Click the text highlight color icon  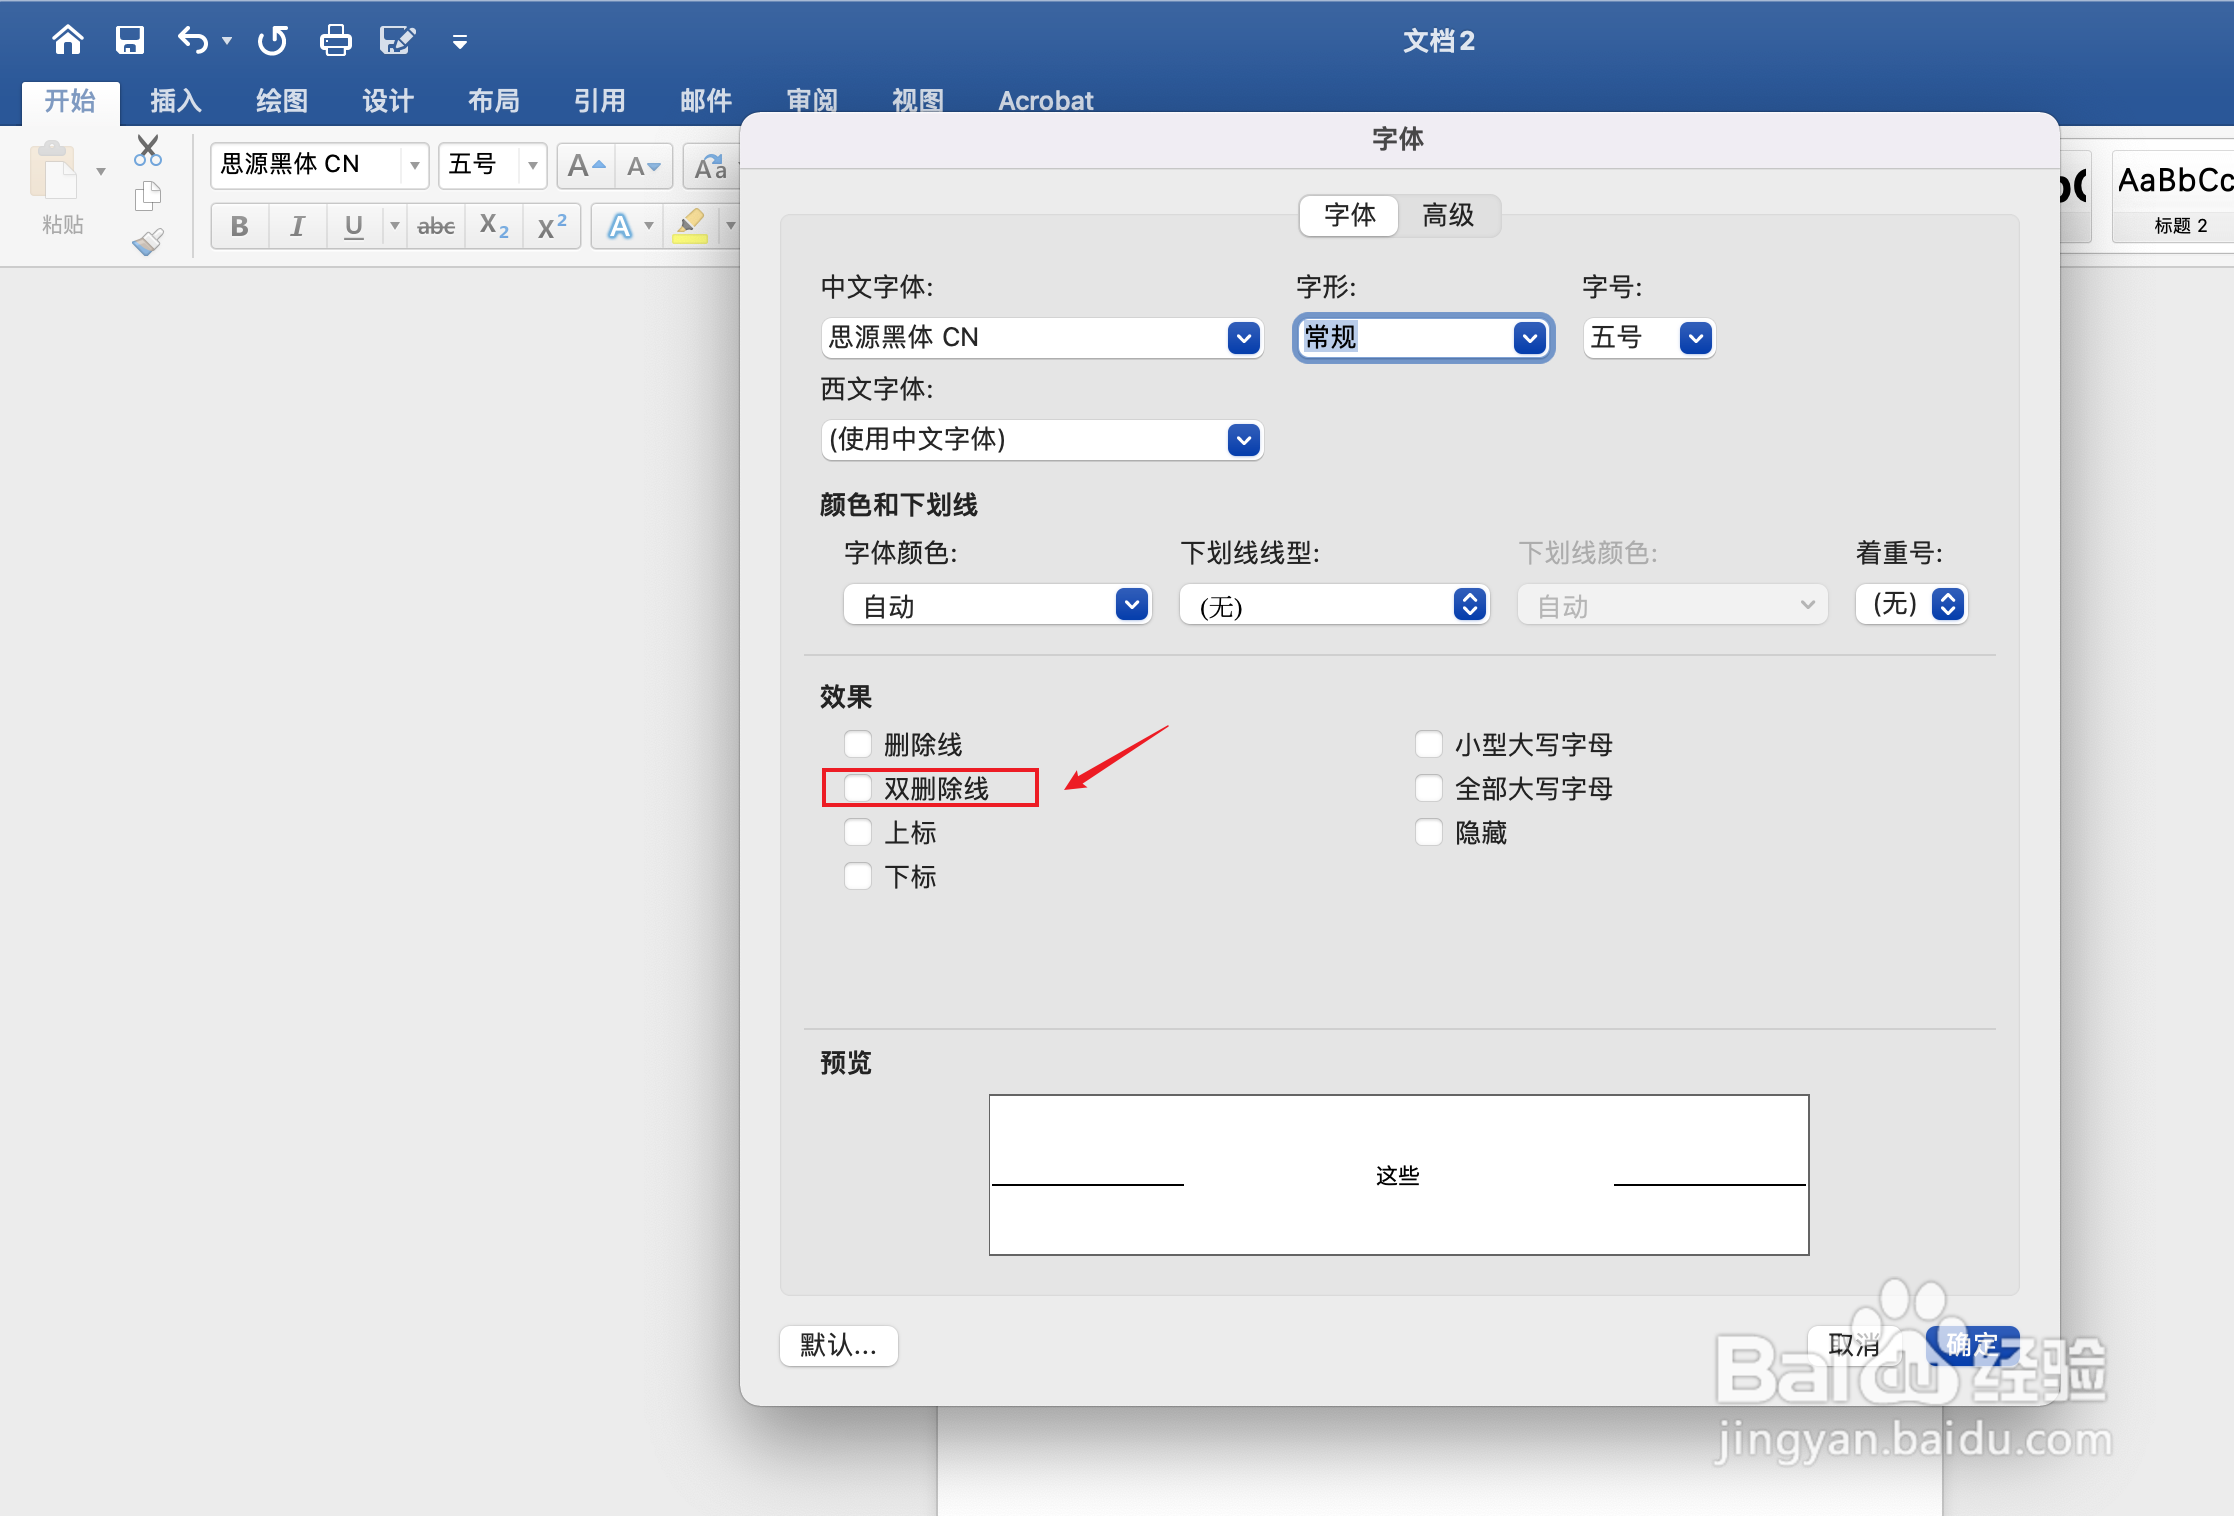point(690,226)
